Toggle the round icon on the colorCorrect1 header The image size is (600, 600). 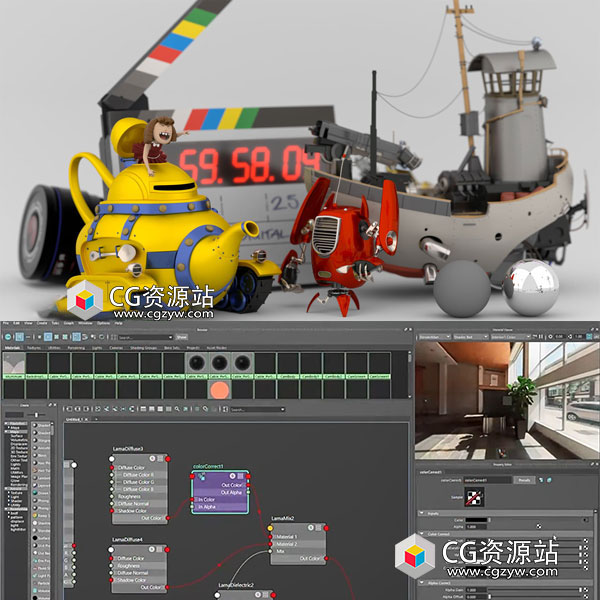[x=232, y=476]
